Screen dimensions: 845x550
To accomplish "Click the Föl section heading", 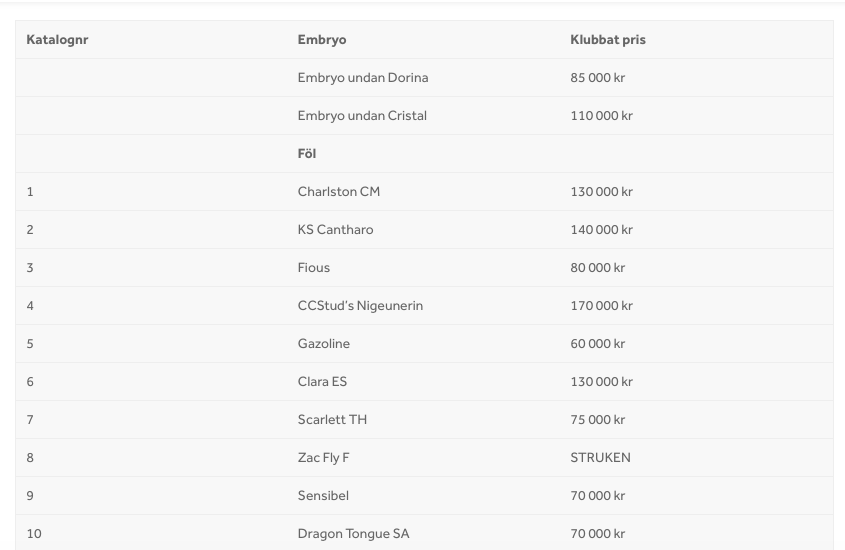I will point(307,154).
